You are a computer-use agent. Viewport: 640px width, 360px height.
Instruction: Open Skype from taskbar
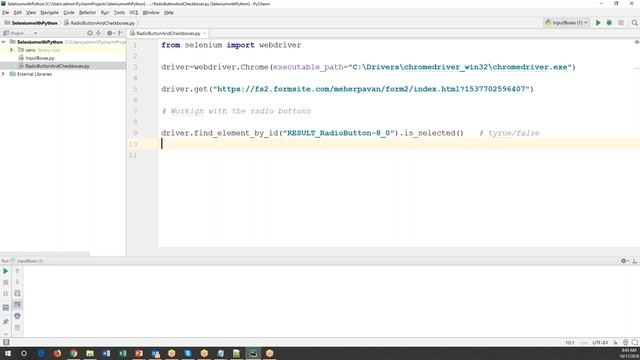[188, 353]
